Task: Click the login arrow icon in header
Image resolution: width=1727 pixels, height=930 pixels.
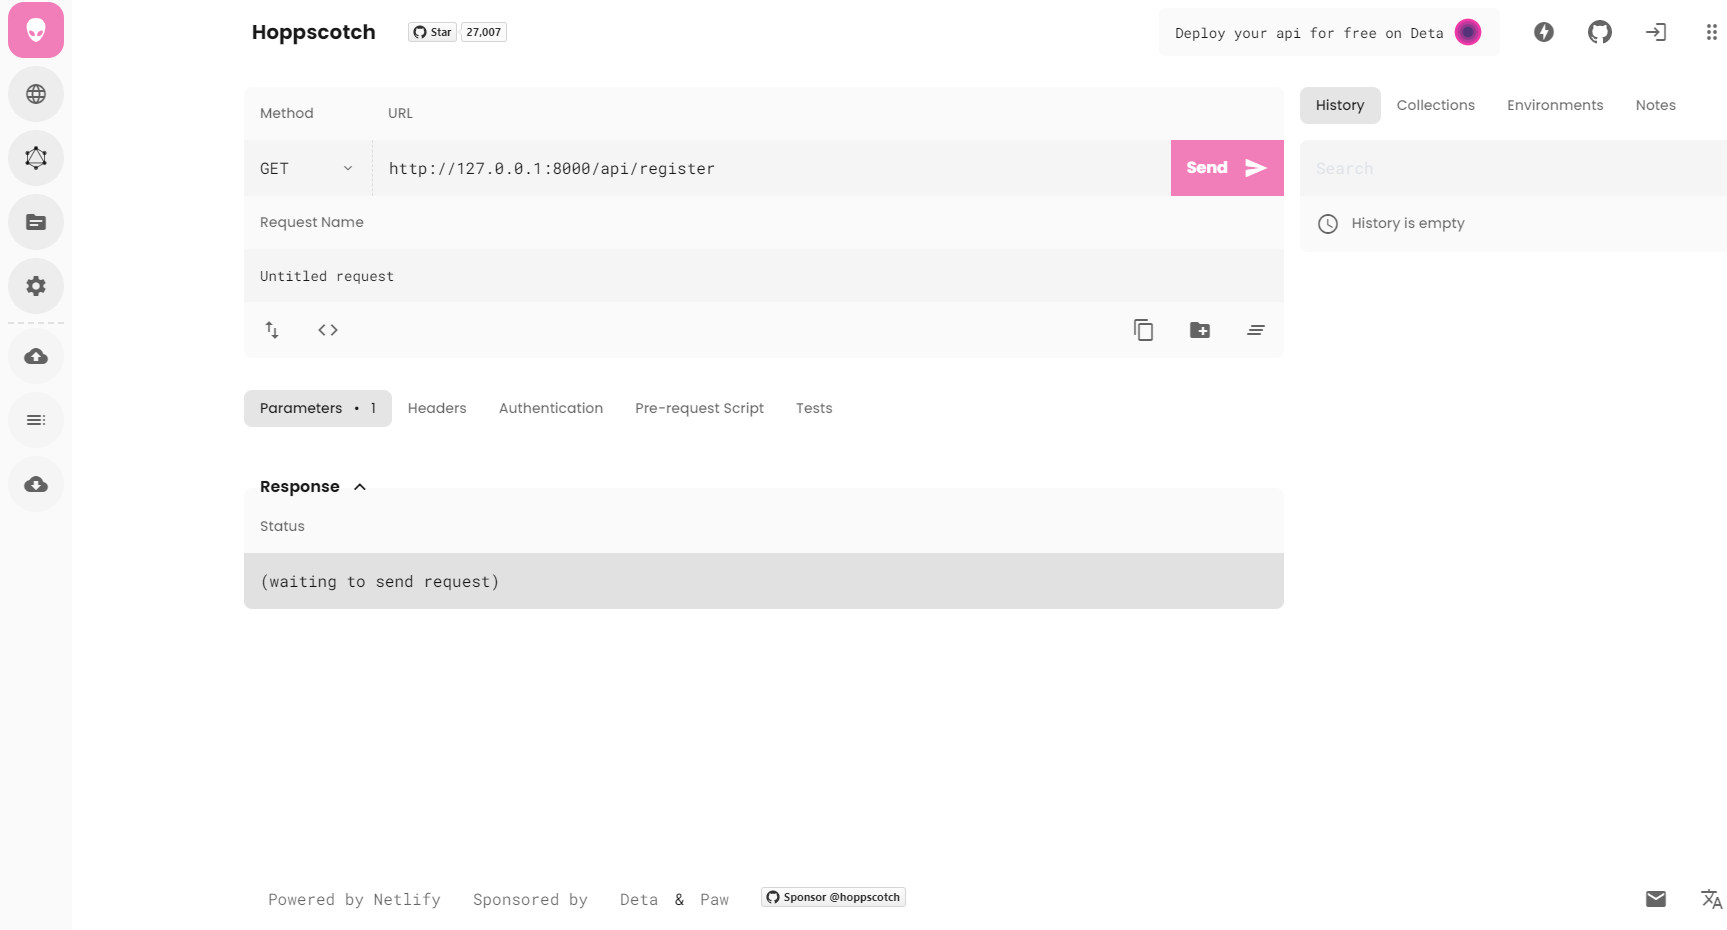Action: [1656, 32]
